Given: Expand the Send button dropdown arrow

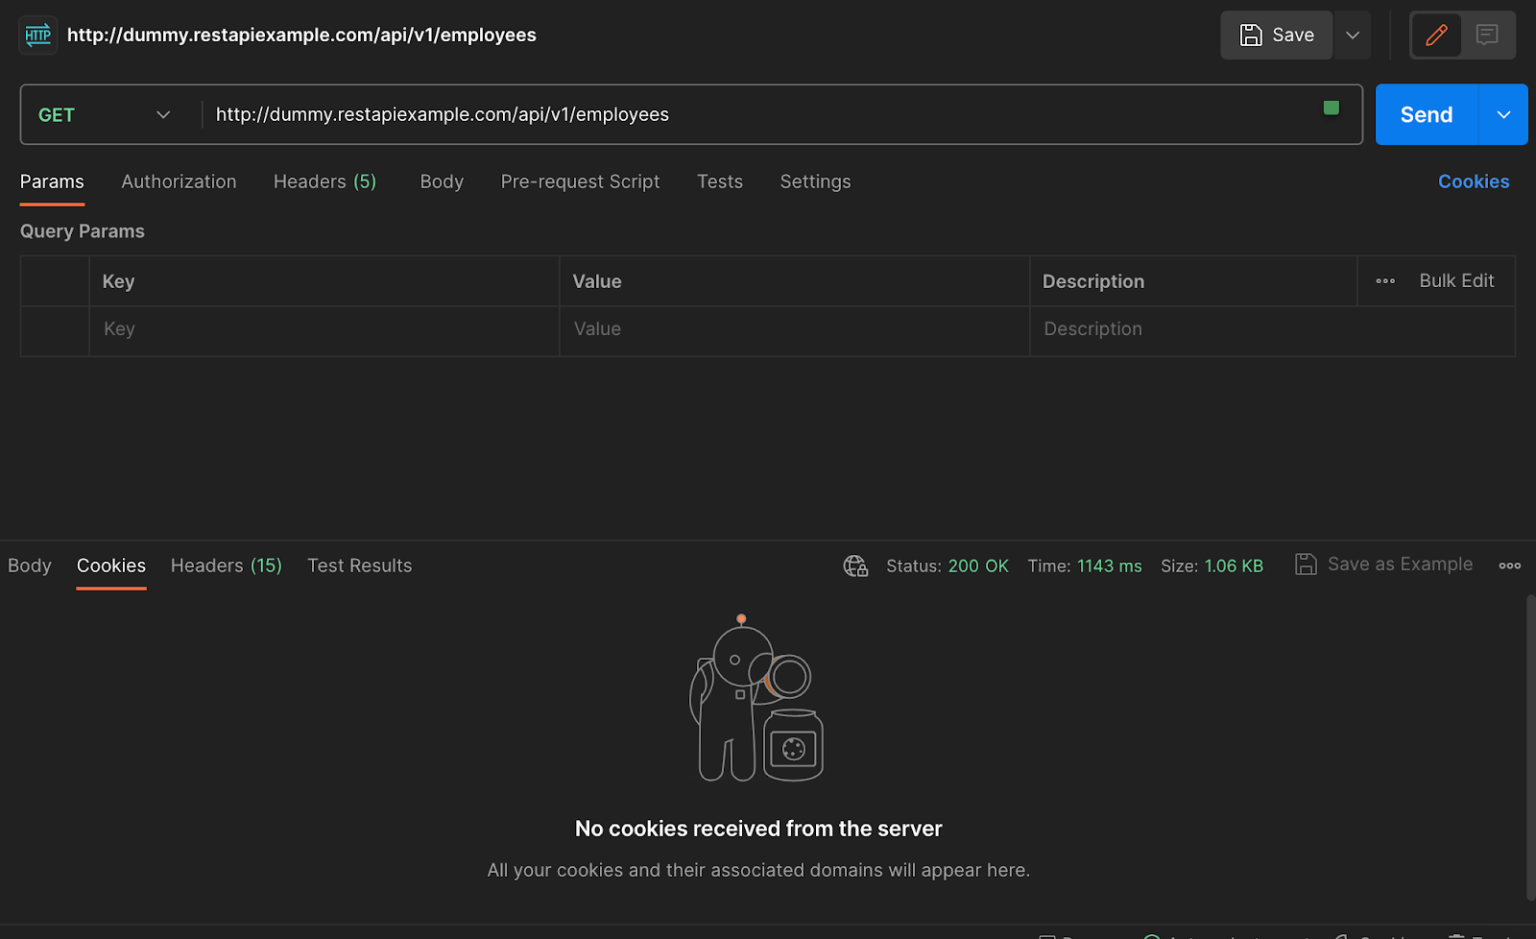Looking at the screenshot, I should (1503, 114).
